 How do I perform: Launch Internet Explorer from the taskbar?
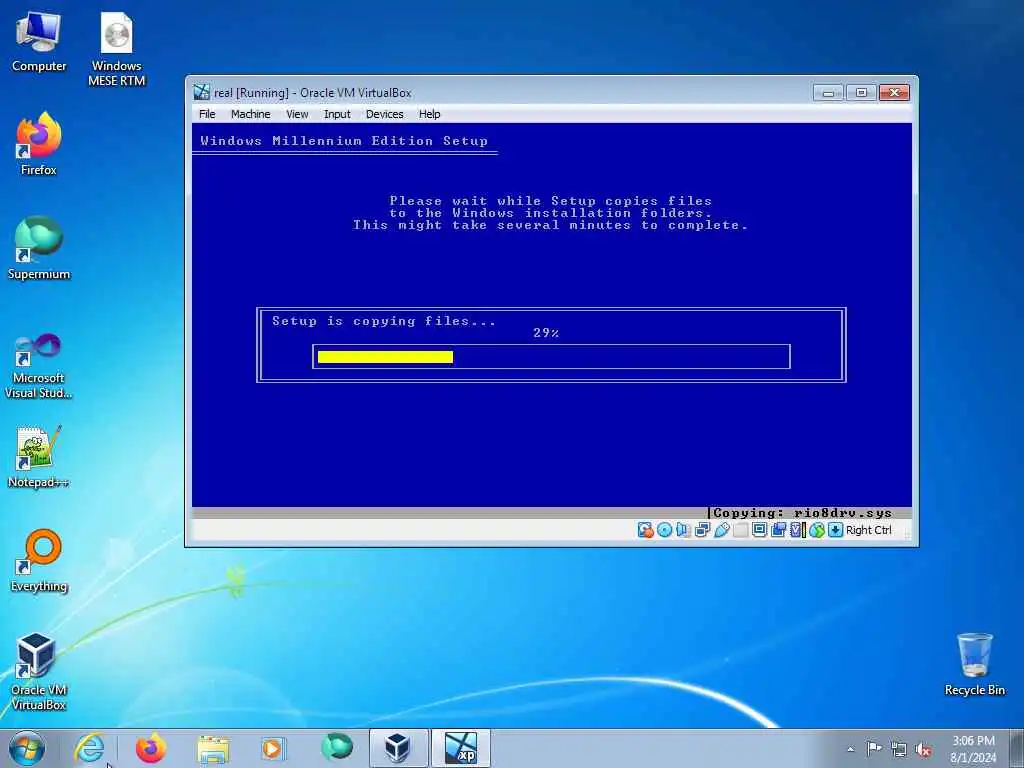(x=89, y=748)
